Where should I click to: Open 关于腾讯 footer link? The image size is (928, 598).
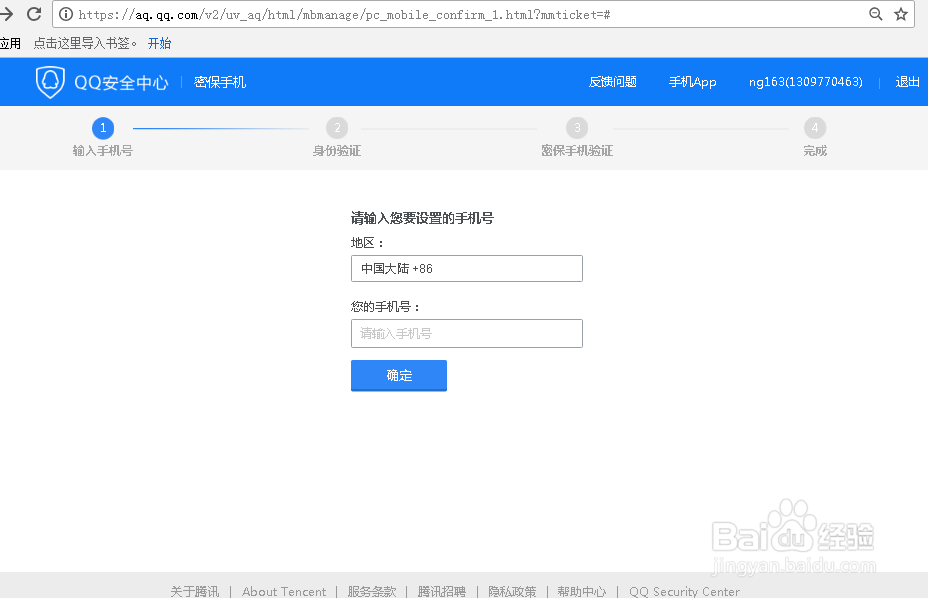195,591
